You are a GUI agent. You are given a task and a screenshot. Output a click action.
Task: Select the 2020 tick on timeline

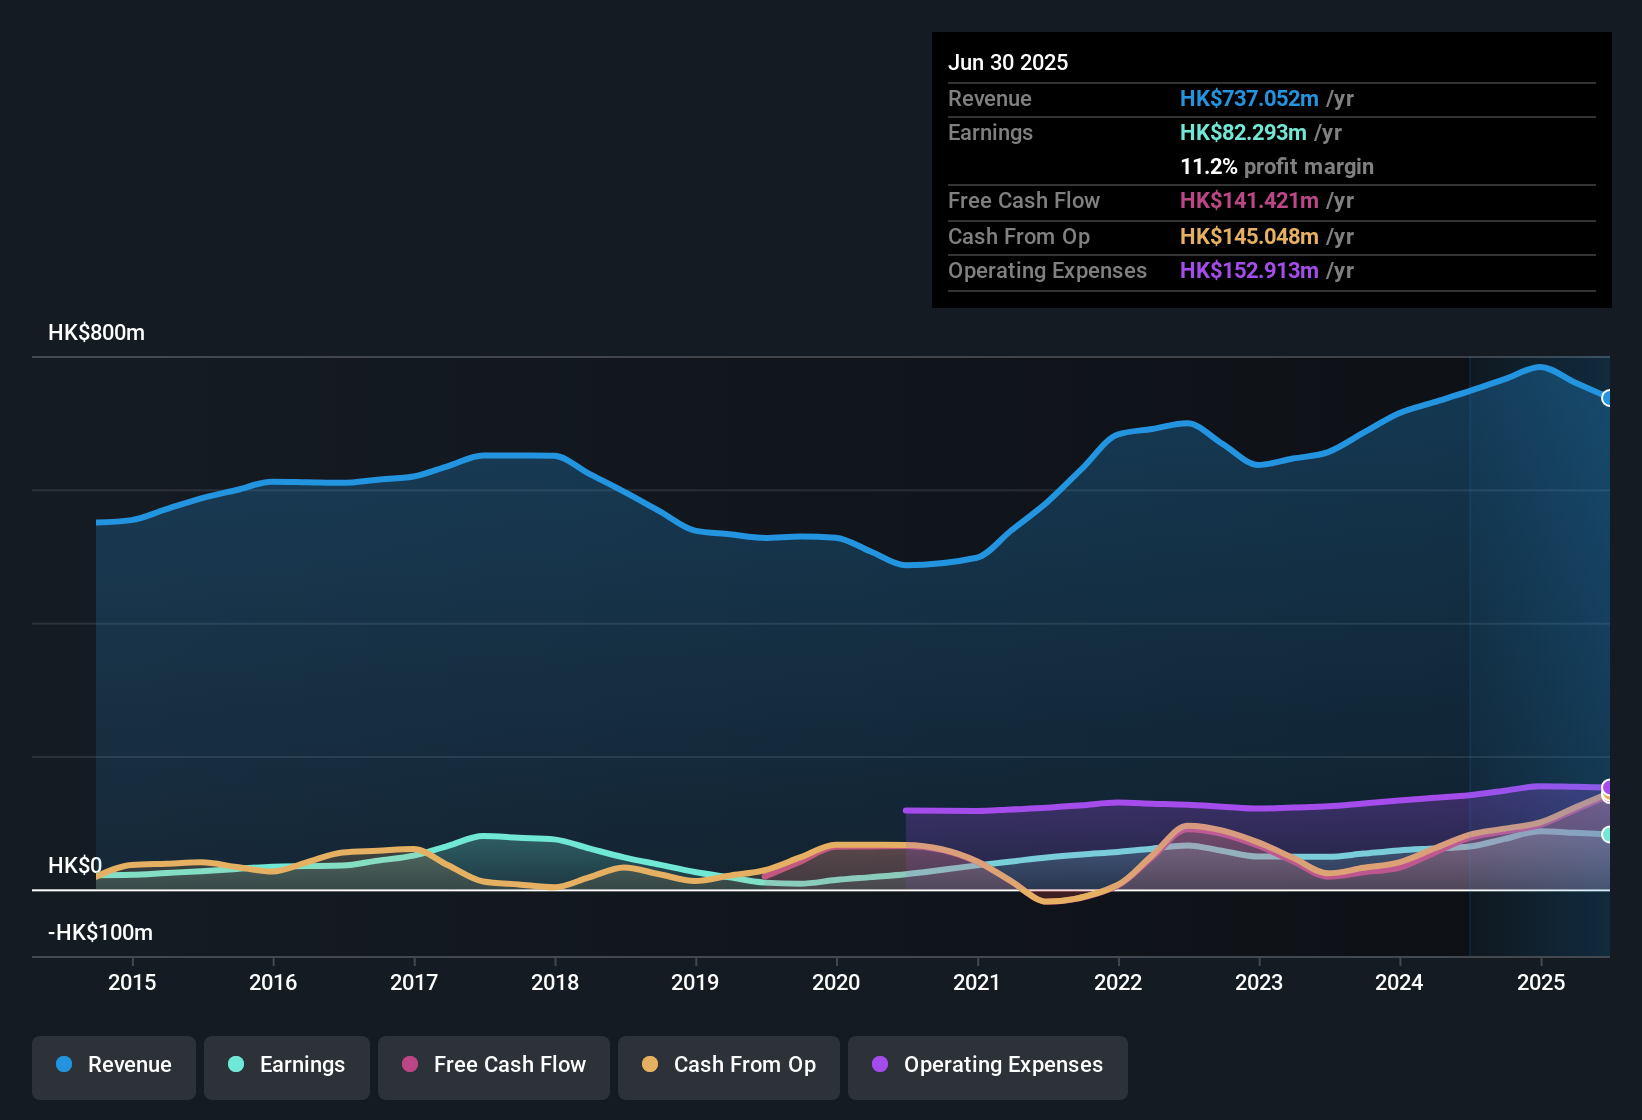[836, 982]
